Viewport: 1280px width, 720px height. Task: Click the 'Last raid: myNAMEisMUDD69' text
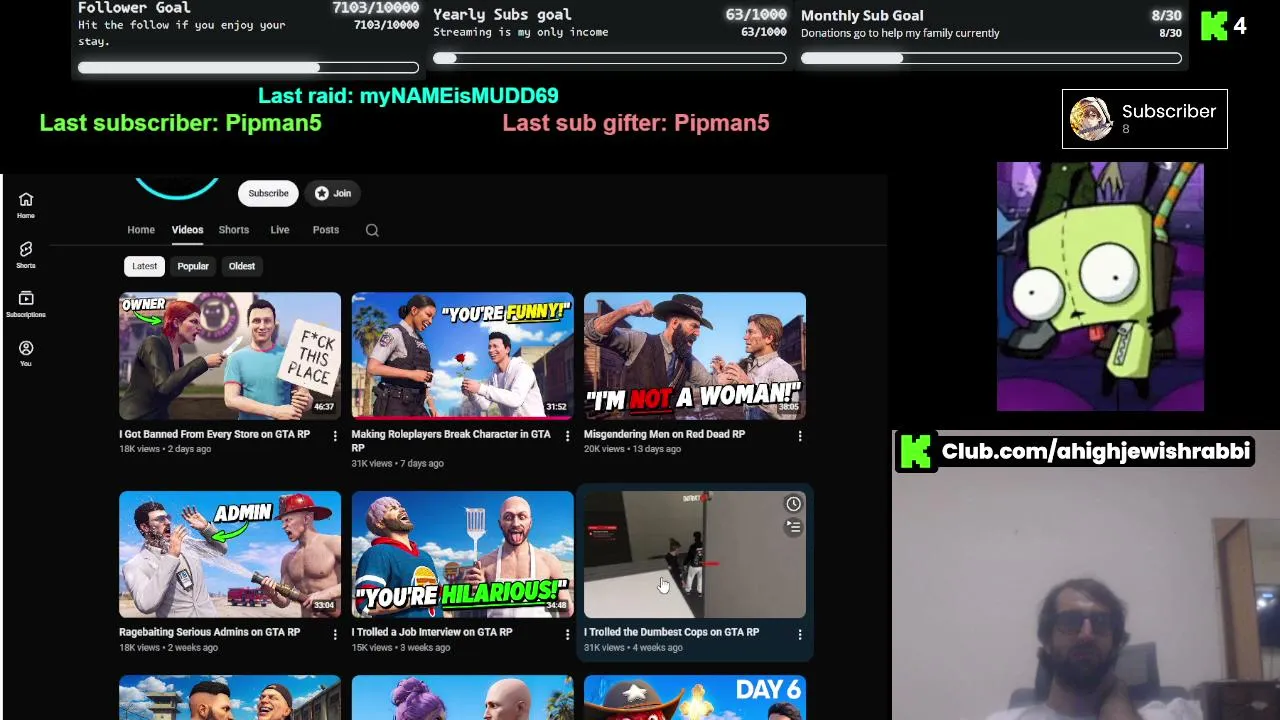408,96
